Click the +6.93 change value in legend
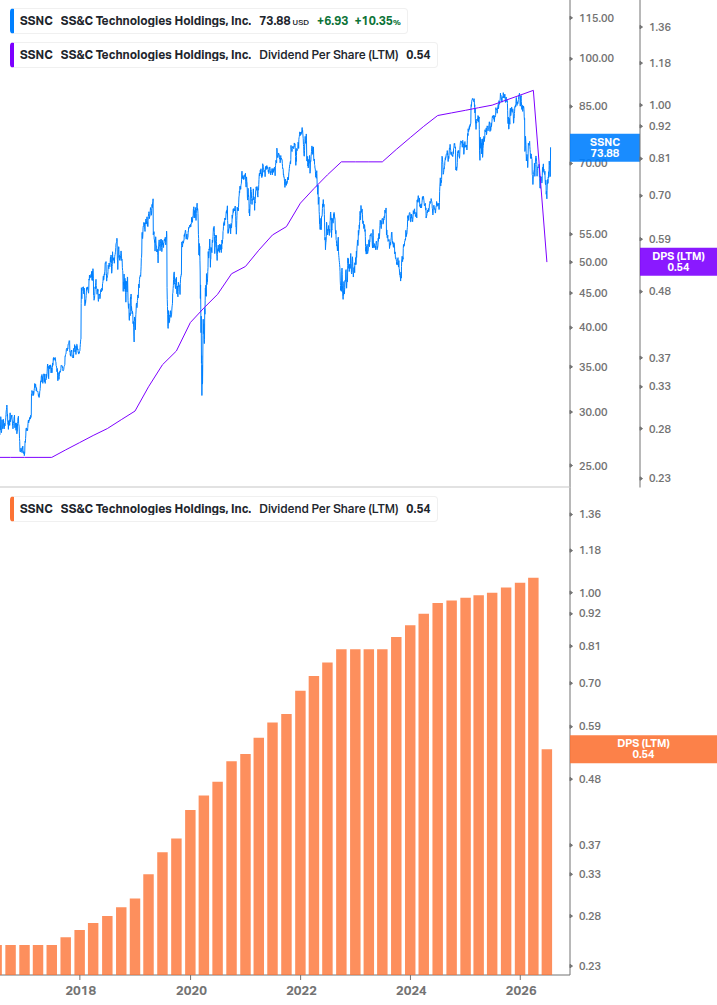Image resolution: width=717 pixels, height=1005 pixels. [333, 21]
